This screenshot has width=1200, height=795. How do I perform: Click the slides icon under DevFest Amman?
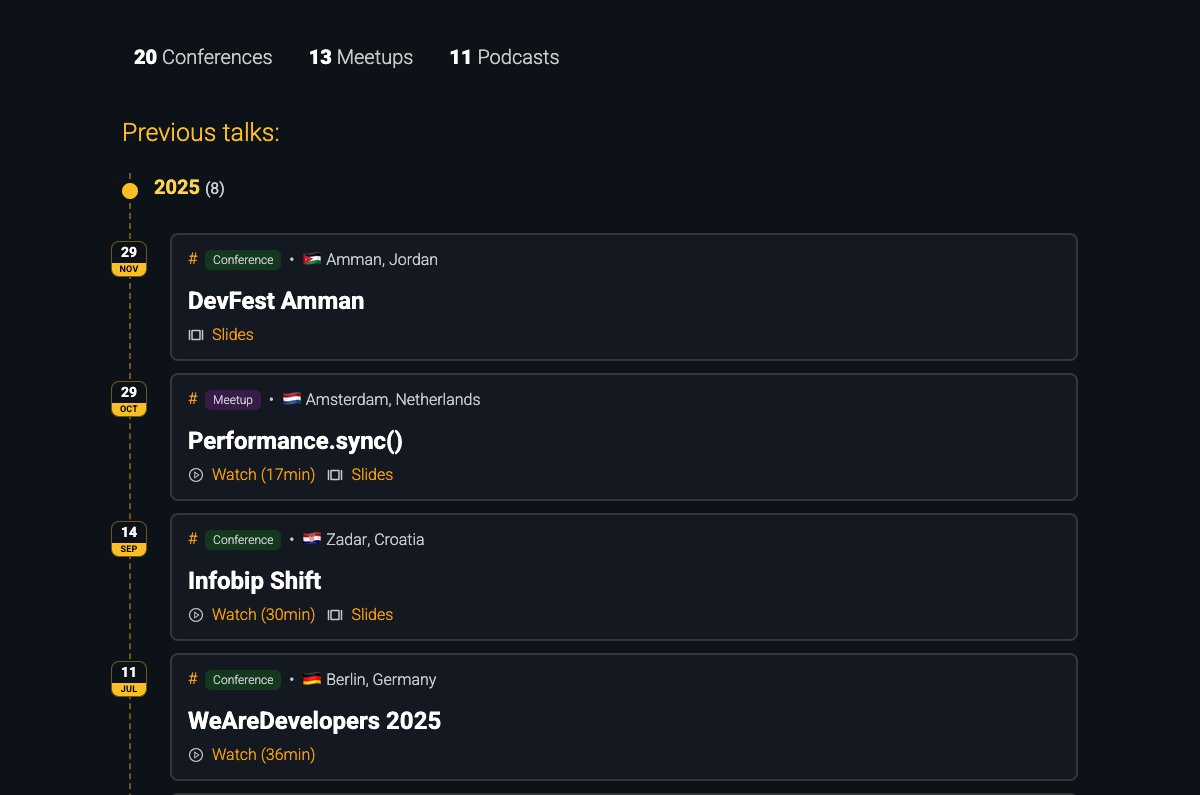tap(196, 335)
